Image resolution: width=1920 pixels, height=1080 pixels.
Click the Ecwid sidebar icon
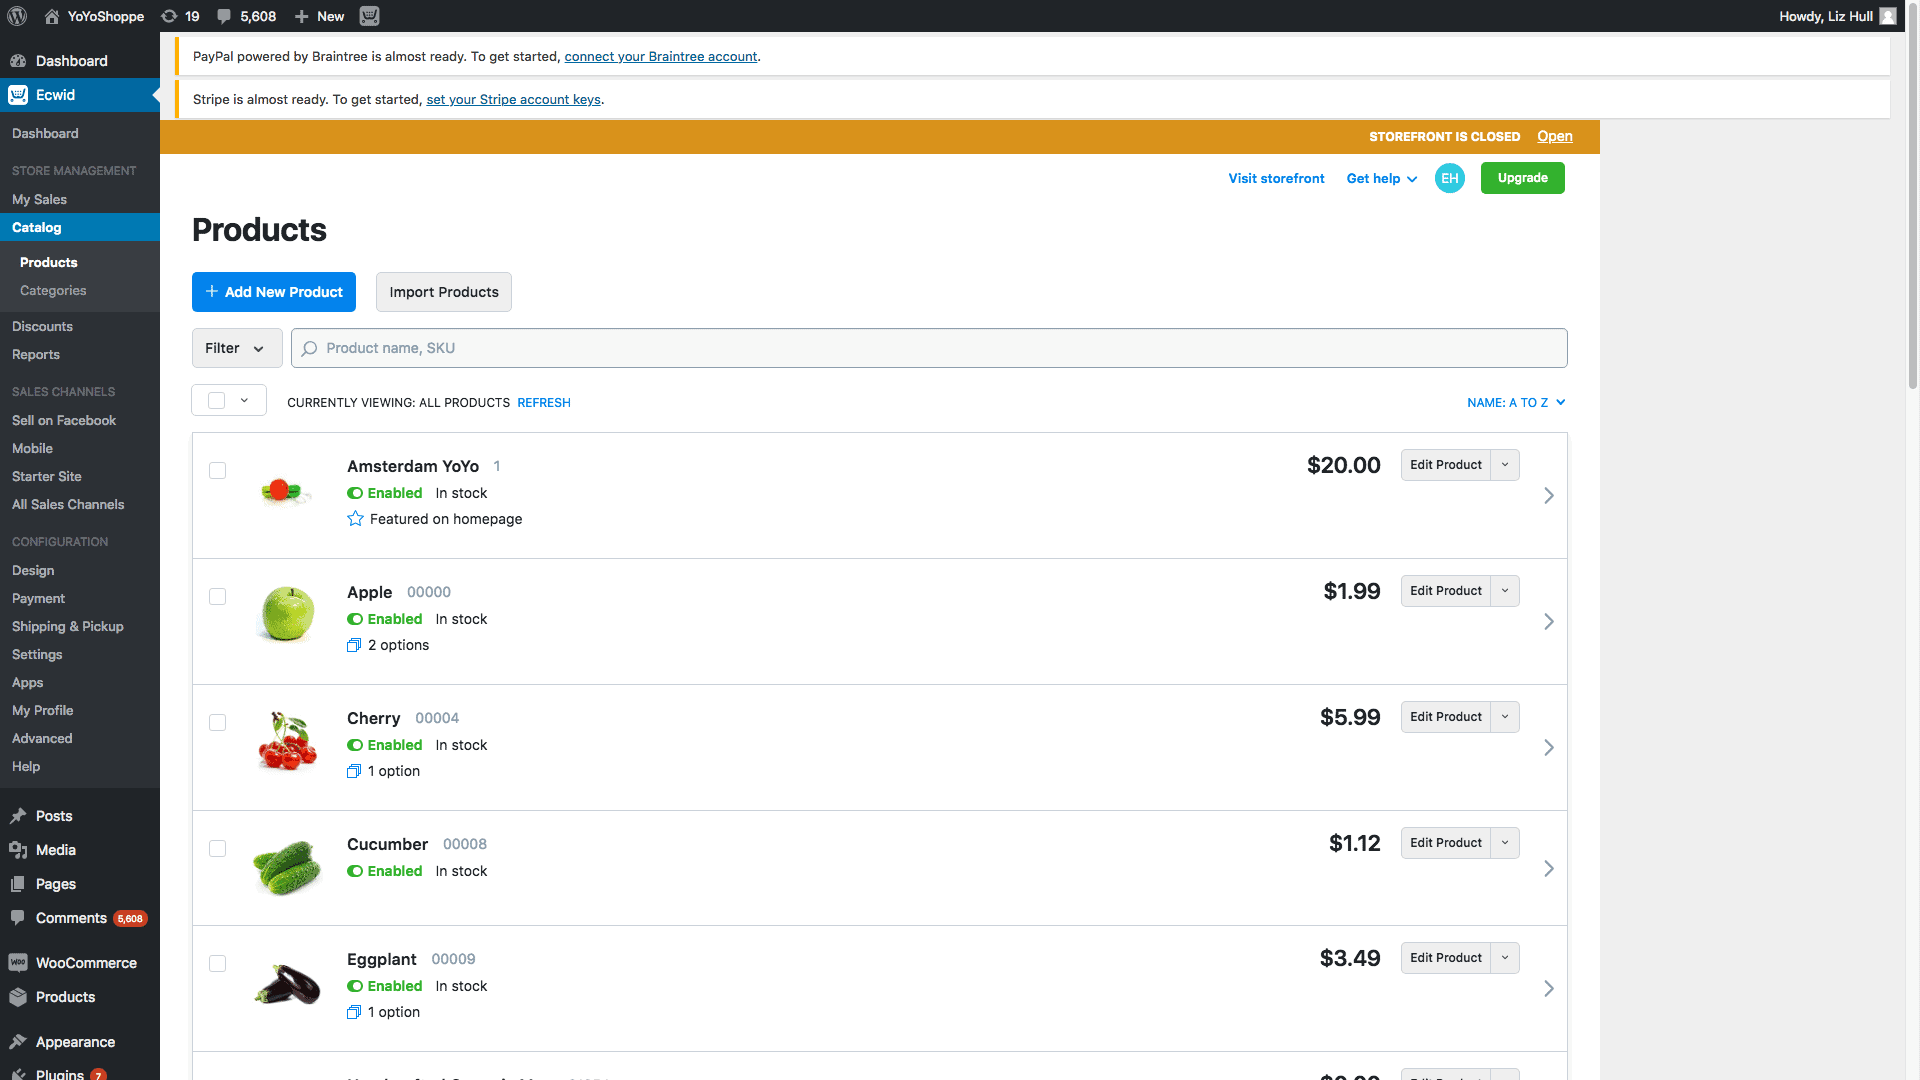click(x=18, y=95)
